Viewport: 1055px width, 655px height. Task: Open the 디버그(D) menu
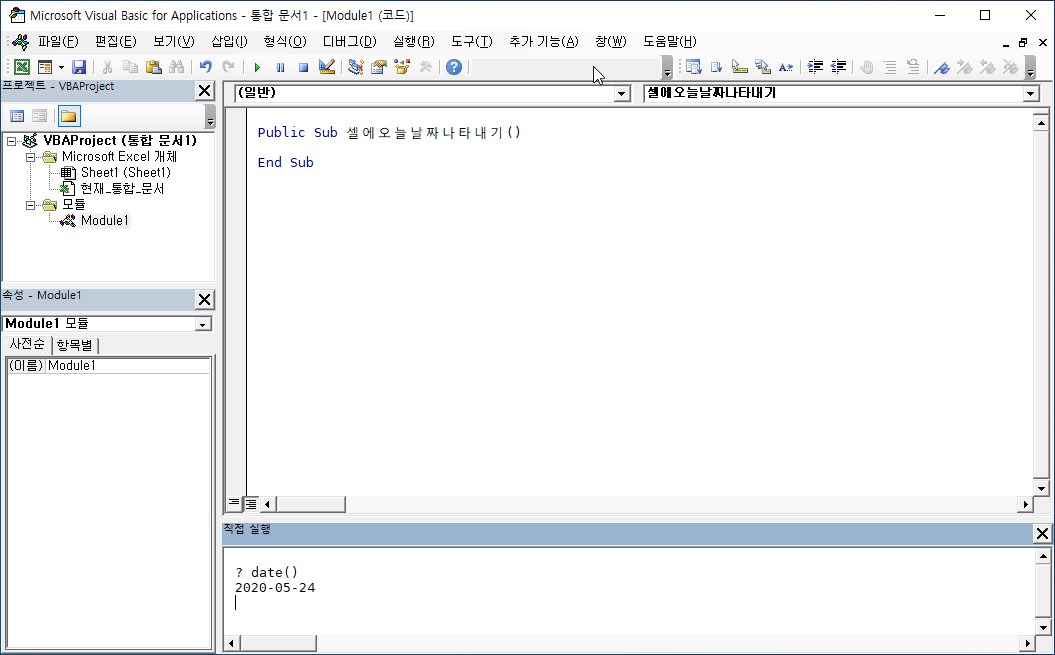(x=349, y=42)
